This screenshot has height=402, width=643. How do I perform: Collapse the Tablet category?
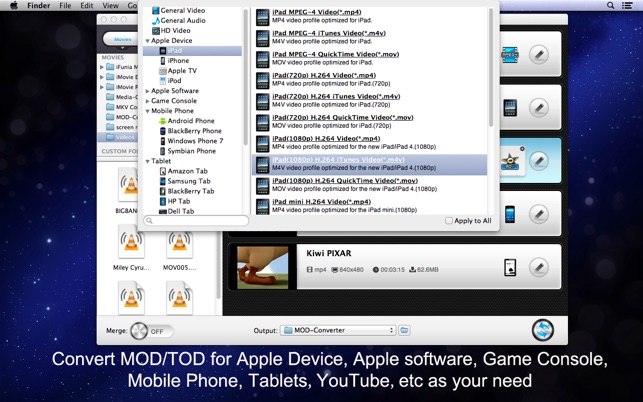click(147, 162)
